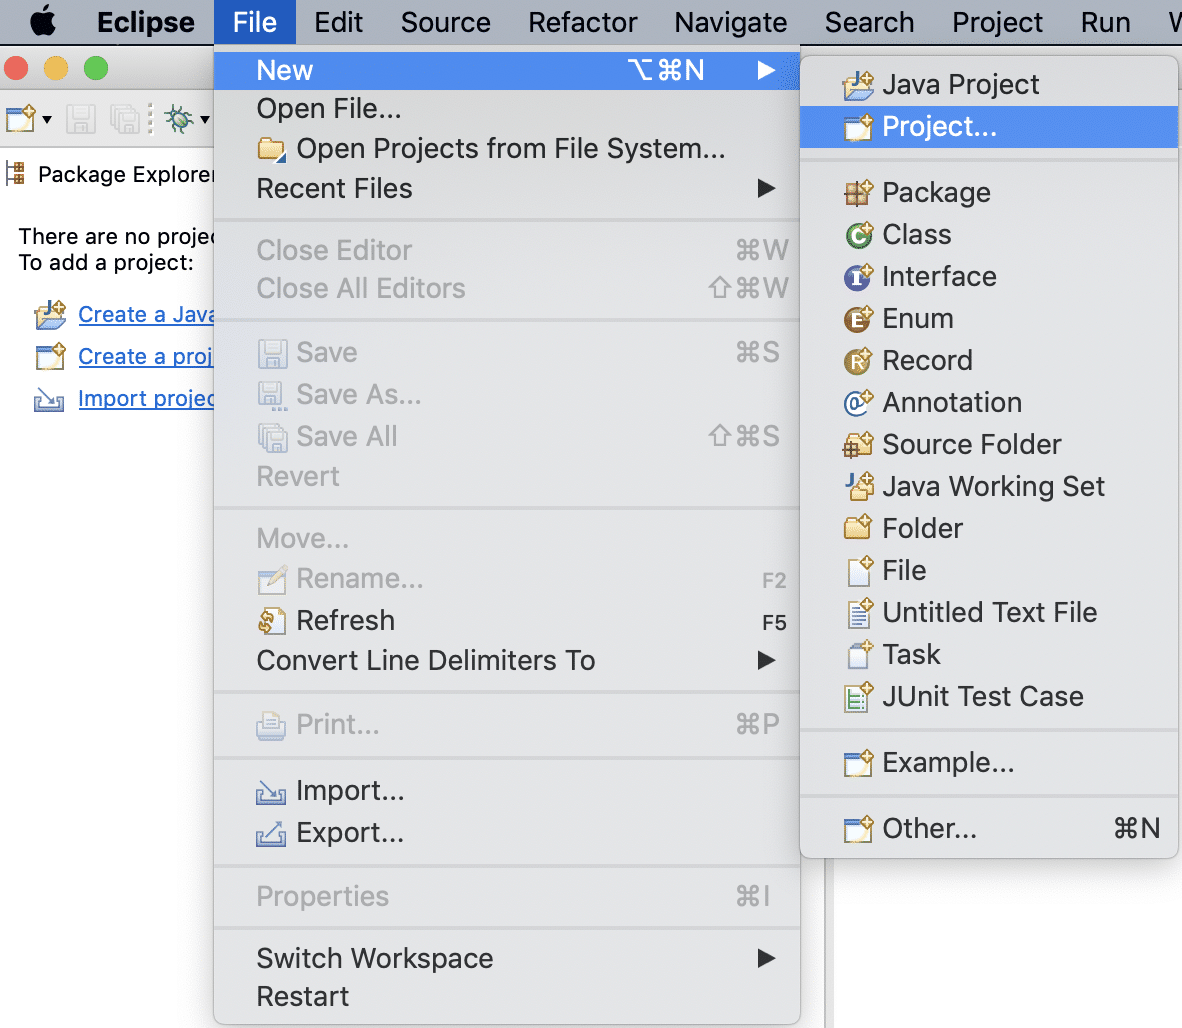
Task: Click the Import projects link icon
Action: point(49,399)
